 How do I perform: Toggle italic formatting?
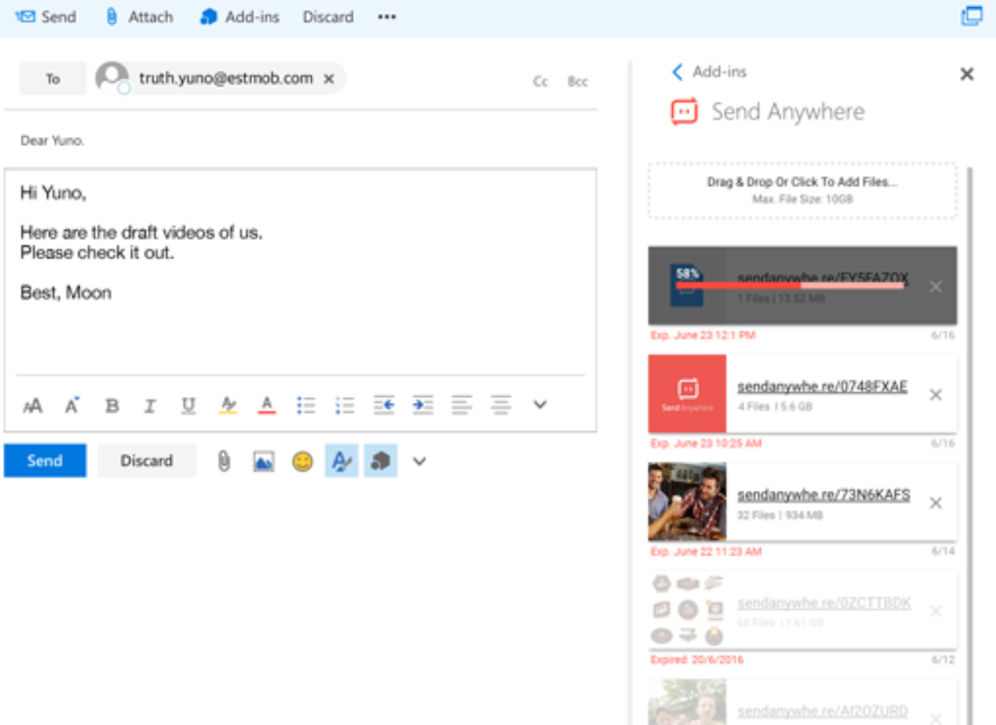click(150, 405)
